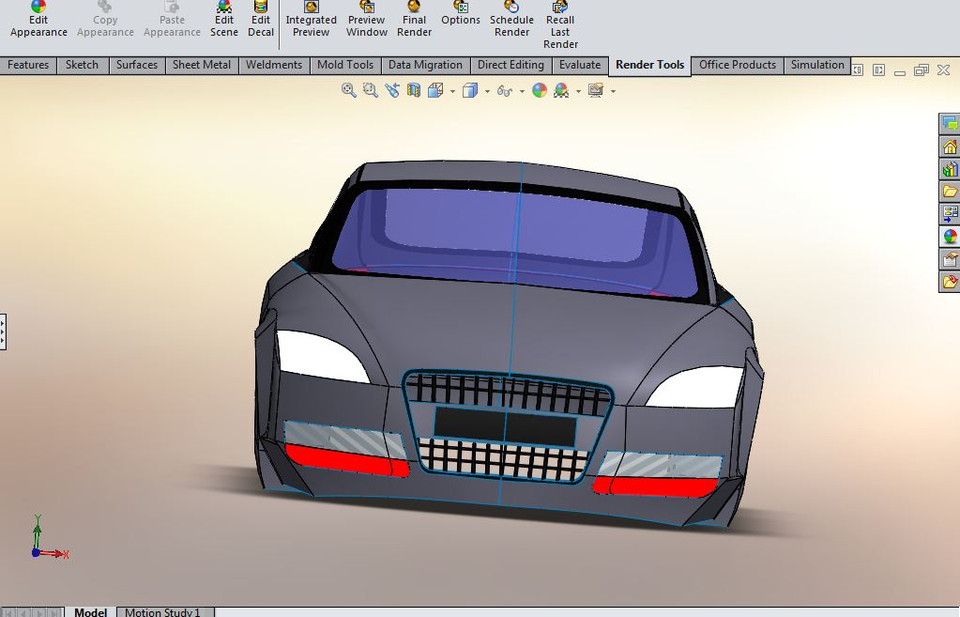Return to the Previous View
This screenshot has height=617, width=960.
392,91
